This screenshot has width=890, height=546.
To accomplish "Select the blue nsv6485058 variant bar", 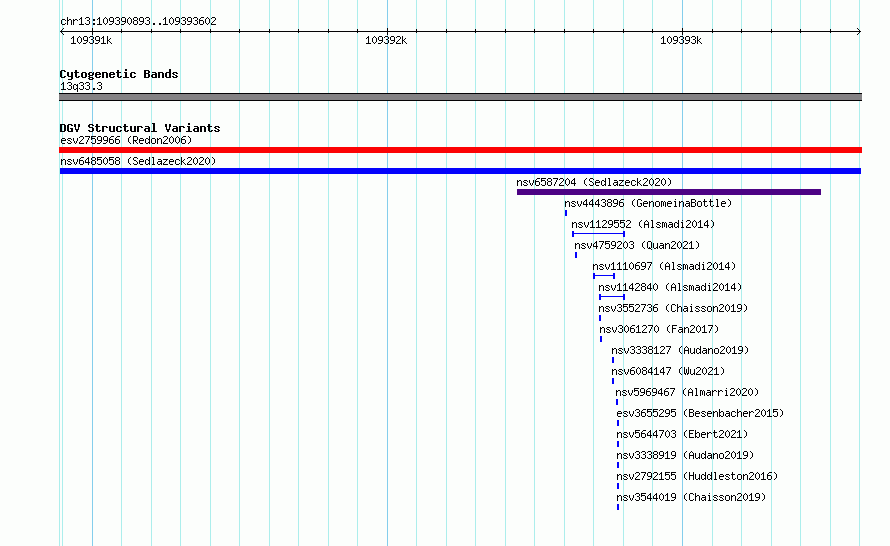I will click(x=460, y=171).
